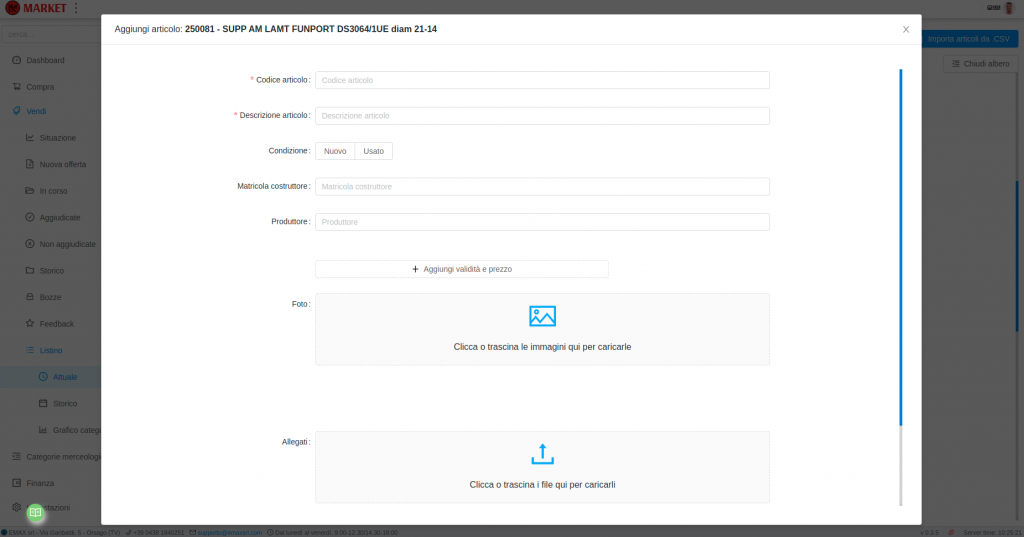
Task: Click Aggiungi validità e prezzo button
Action: click(462, 269)
